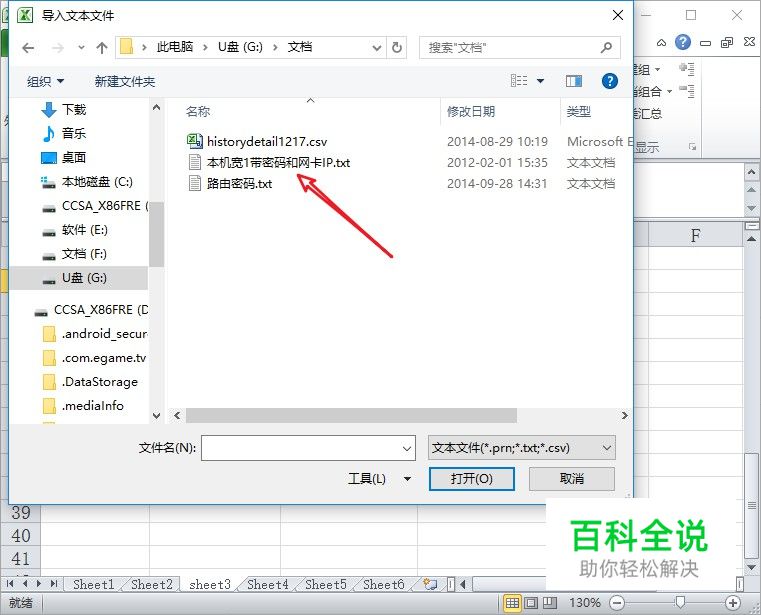This screenshot has height=615, width=761.
Task: Go forward using the dialog forward arrow
Action: [x=58, y=48]
